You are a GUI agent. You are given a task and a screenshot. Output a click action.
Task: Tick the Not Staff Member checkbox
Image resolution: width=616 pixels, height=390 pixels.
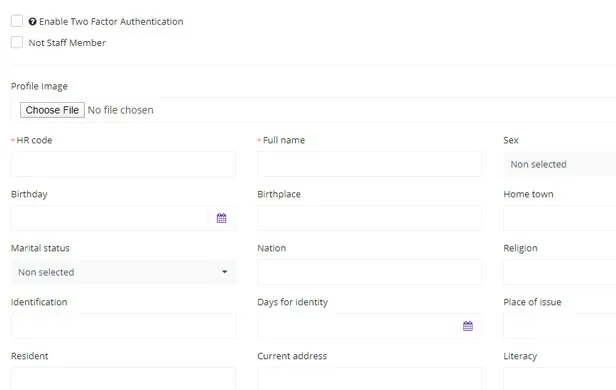tap(17, 42)
